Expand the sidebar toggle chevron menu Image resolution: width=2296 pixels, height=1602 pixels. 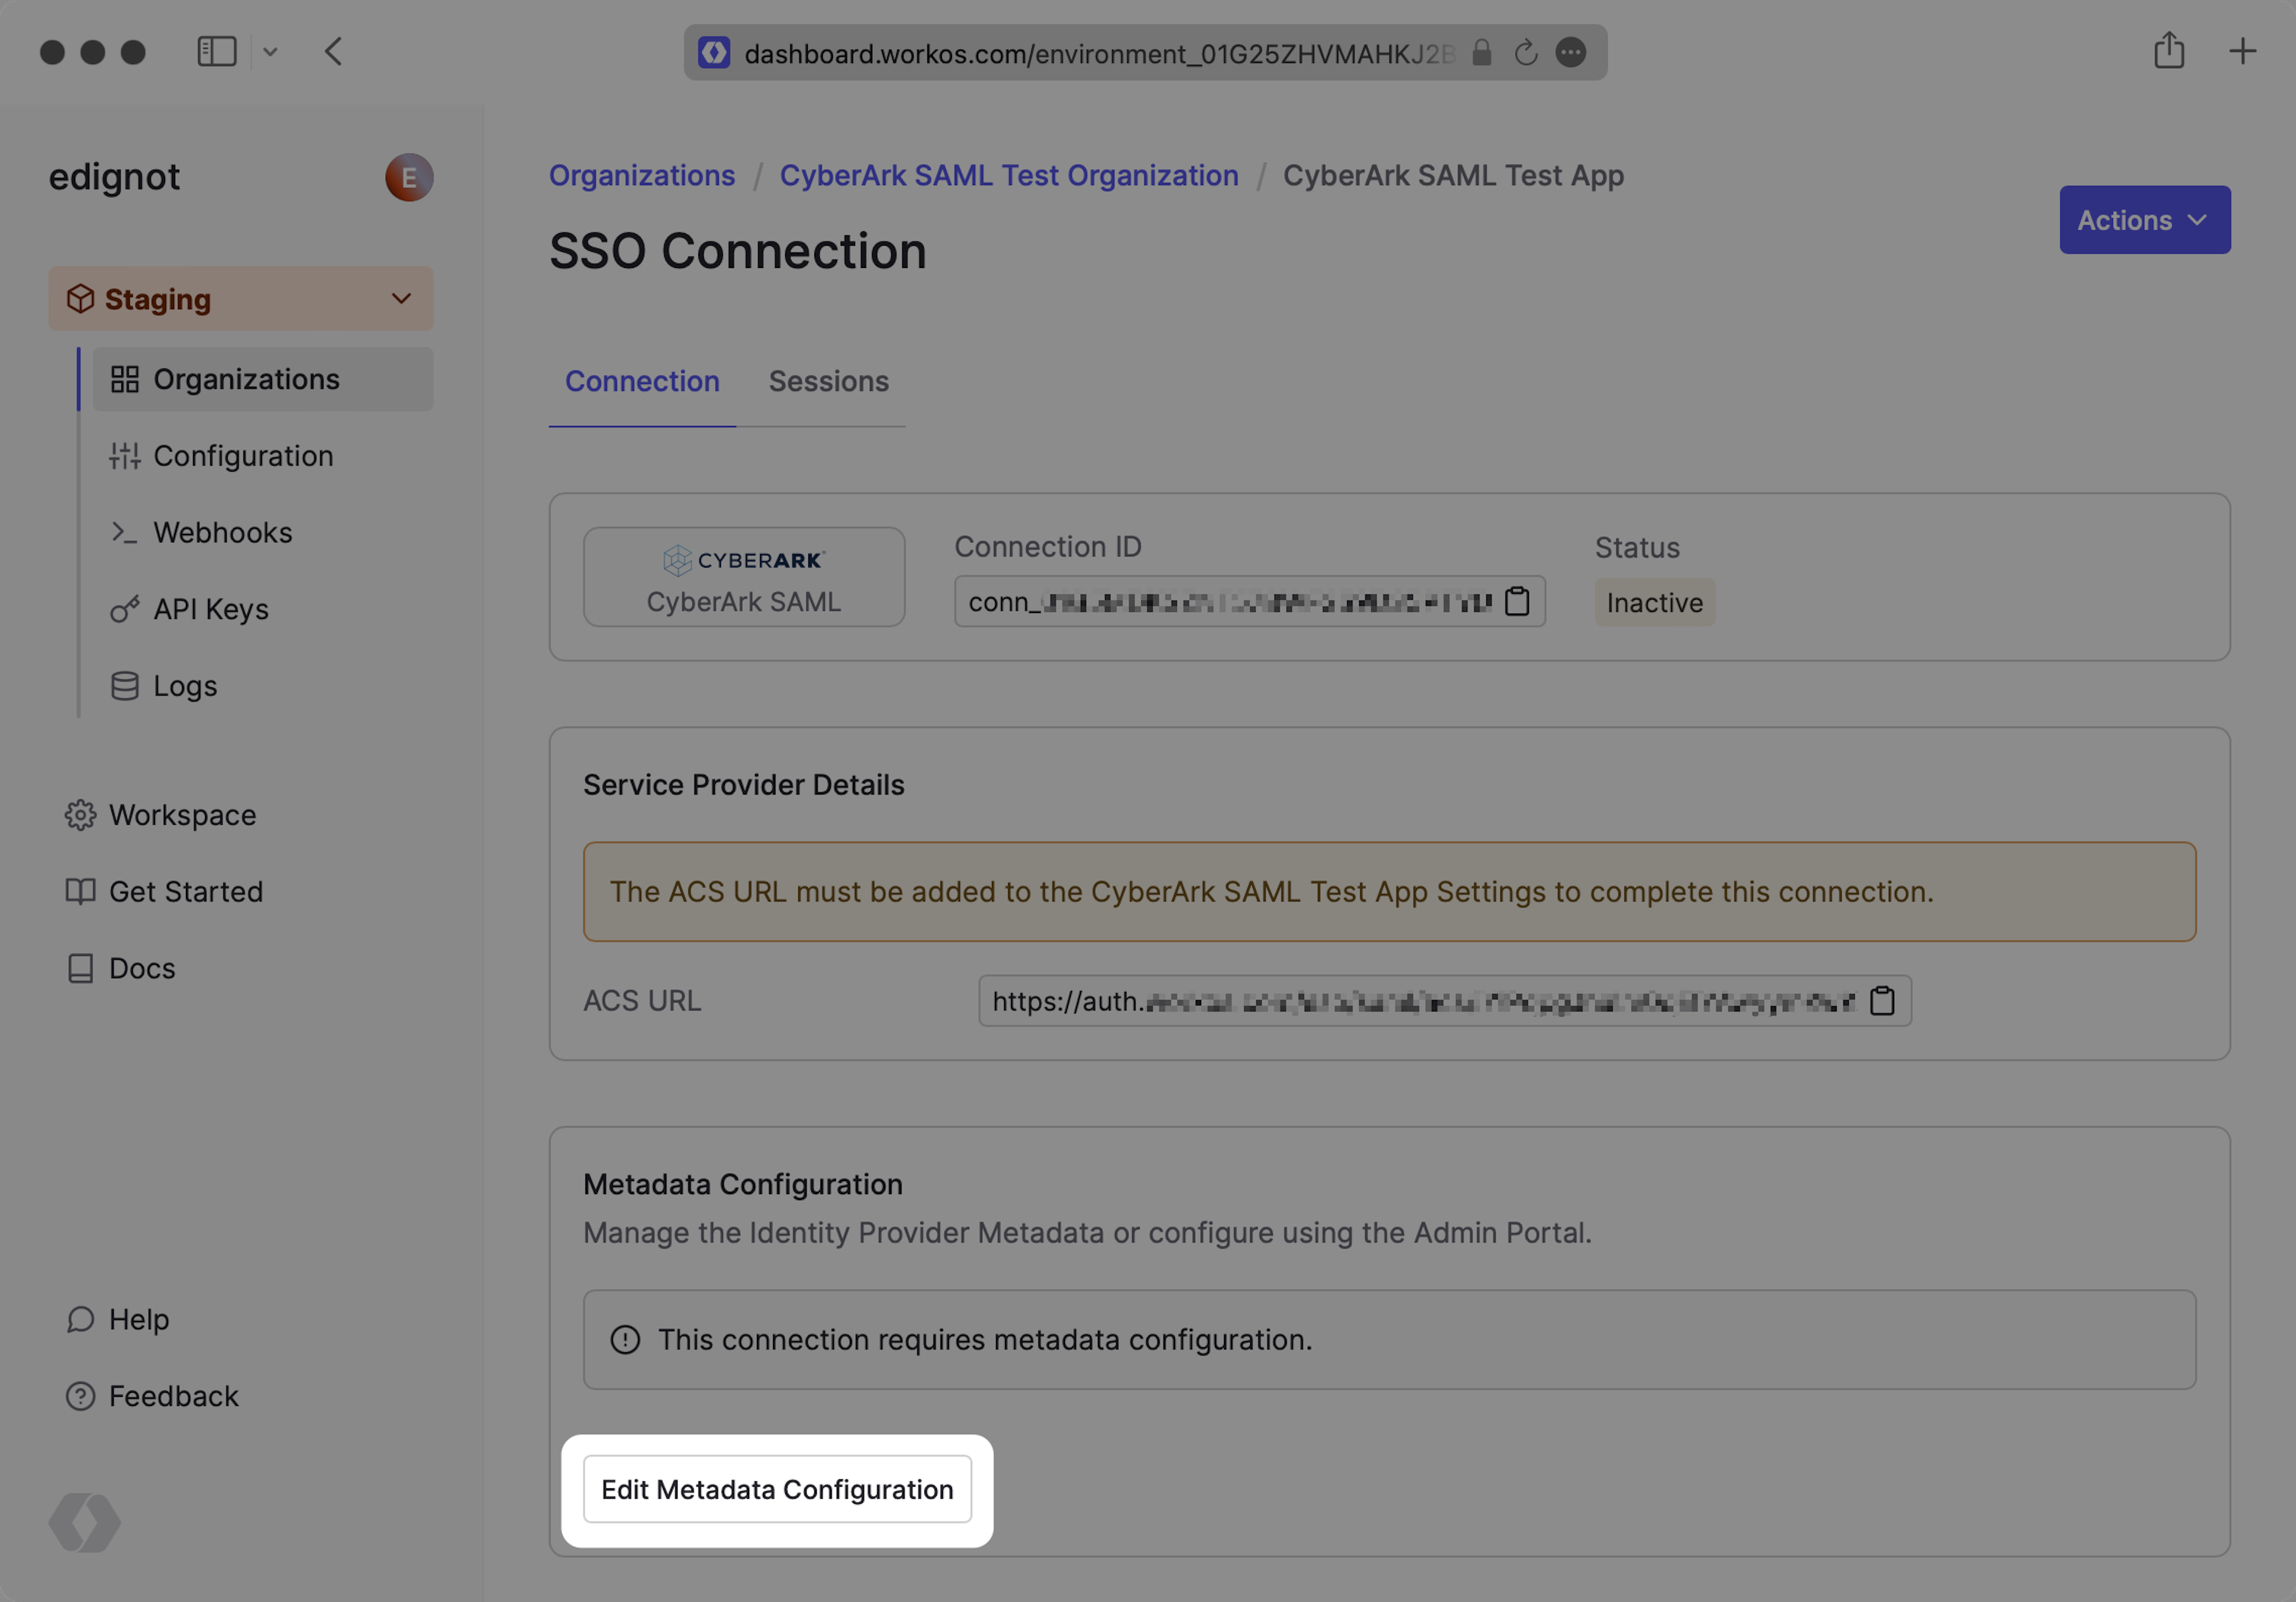pyautogui.click(x=270, y=52)
